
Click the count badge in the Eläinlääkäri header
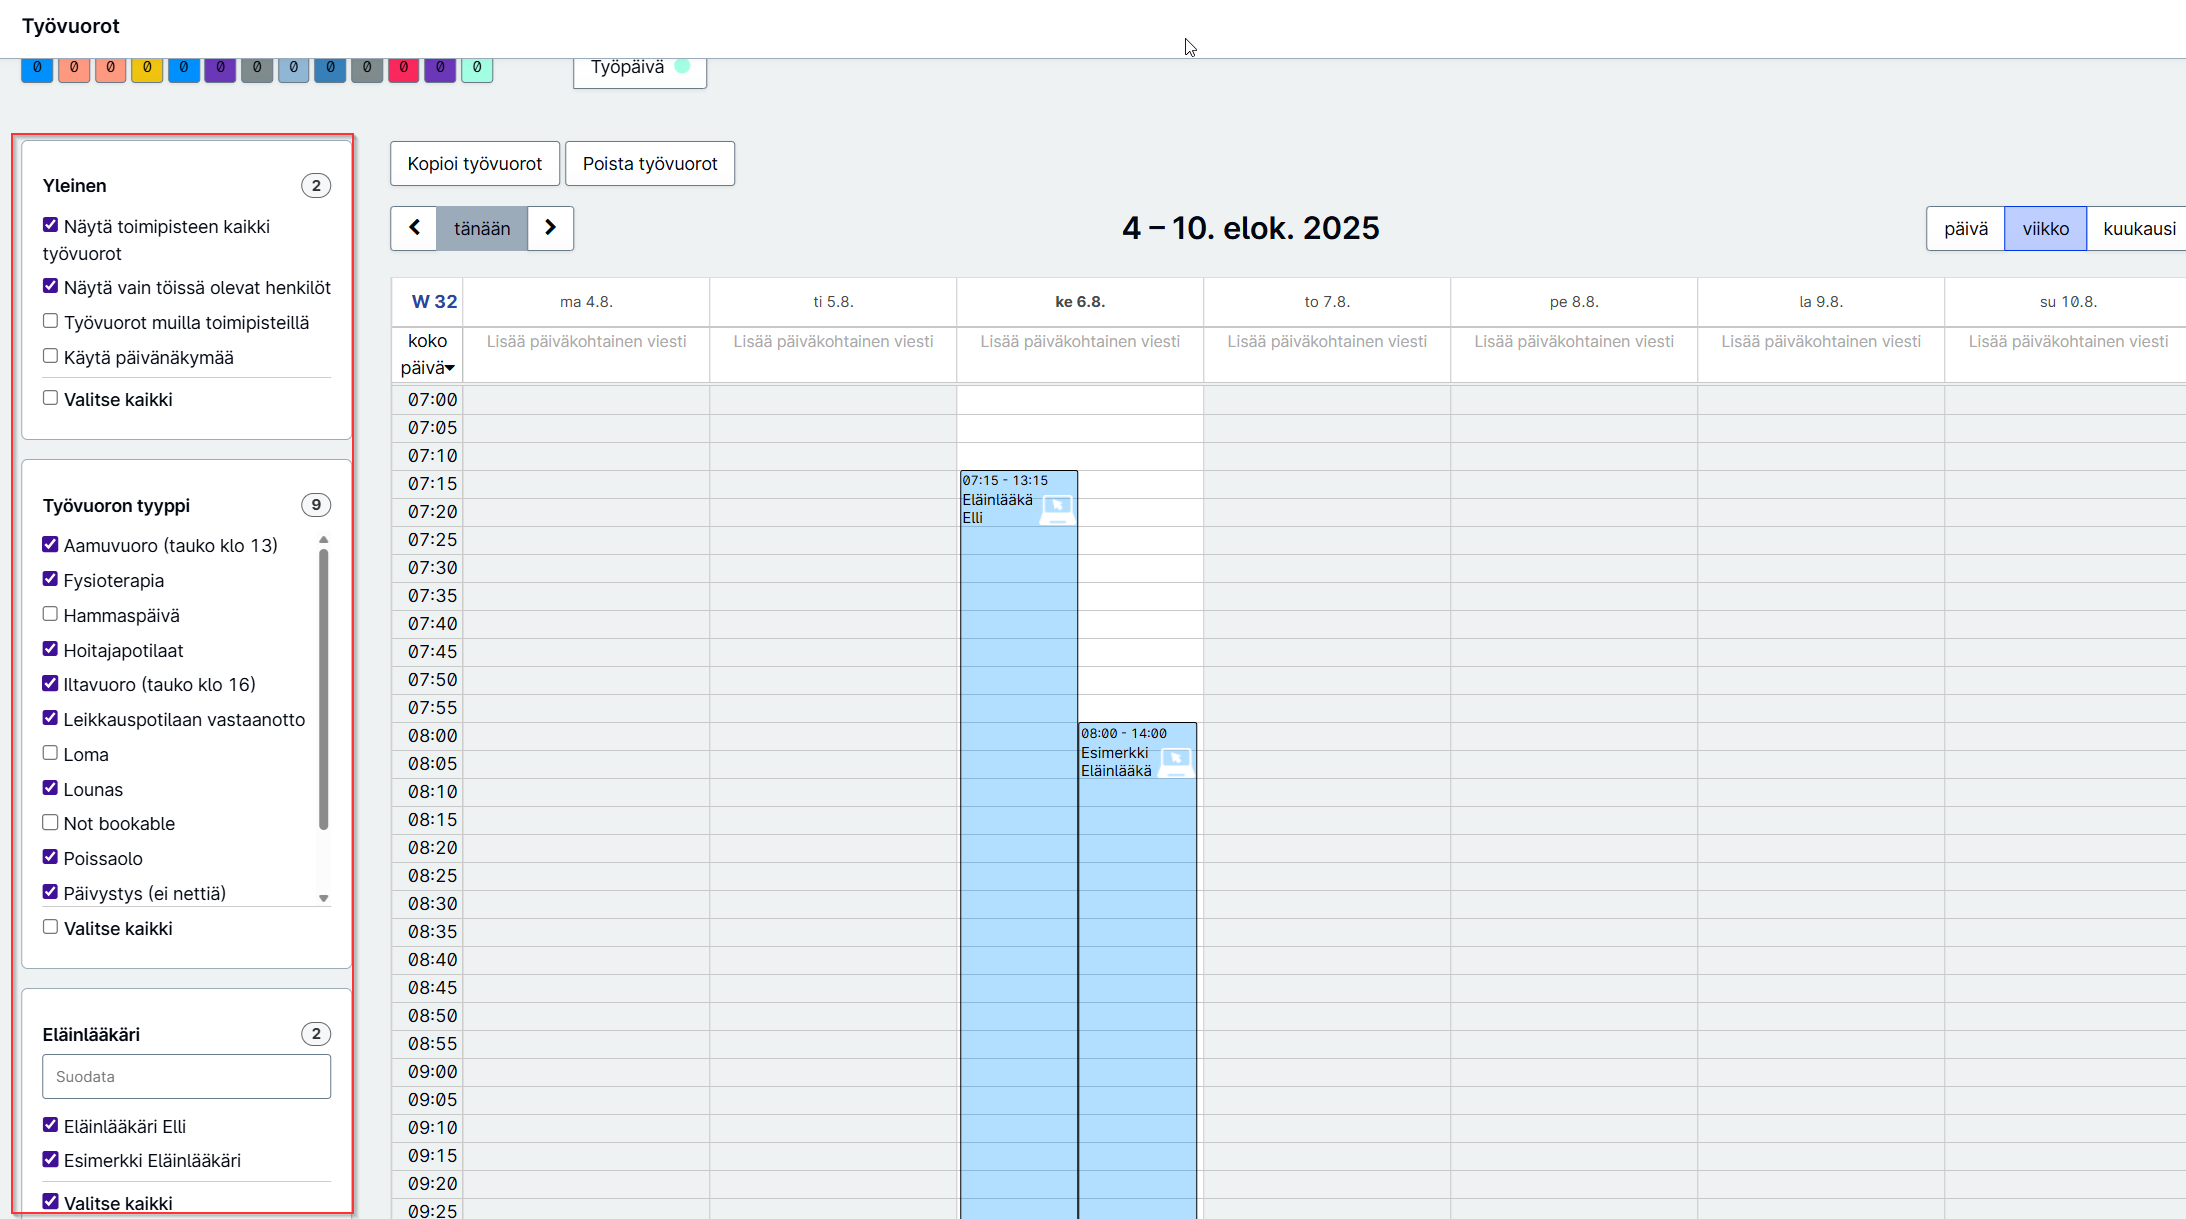tap(316, 1034)
